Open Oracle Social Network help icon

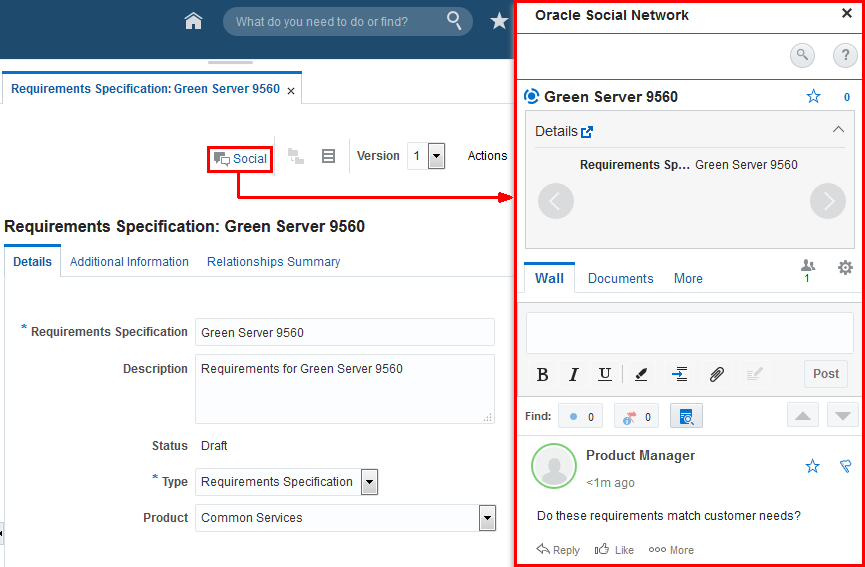(845, 56)
